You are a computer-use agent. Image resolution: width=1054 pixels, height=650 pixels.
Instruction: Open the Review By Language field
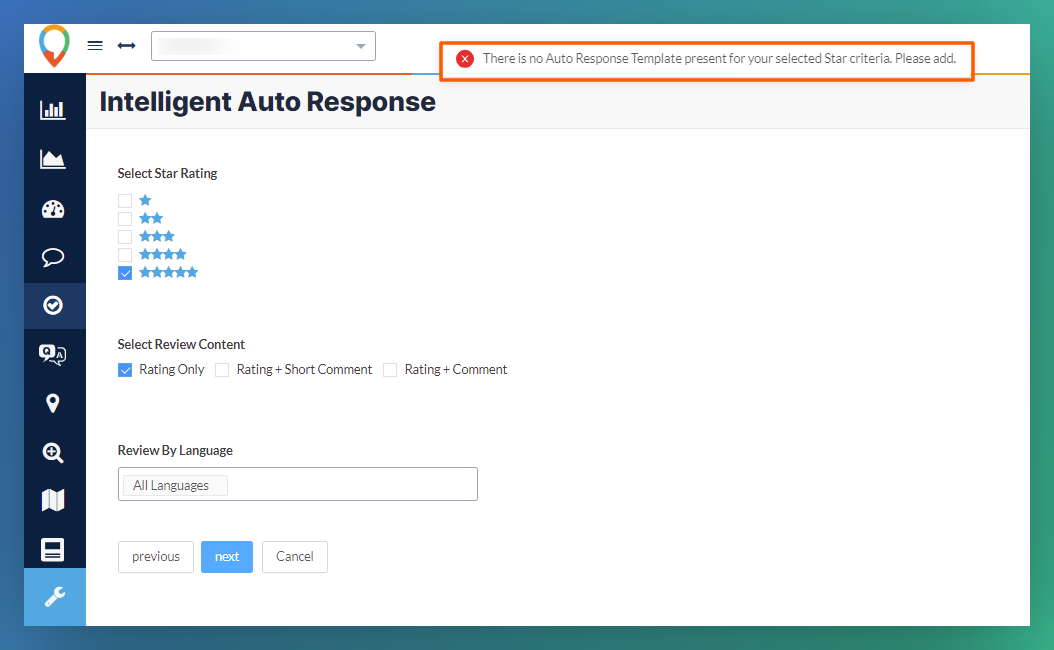pos(298,484)
